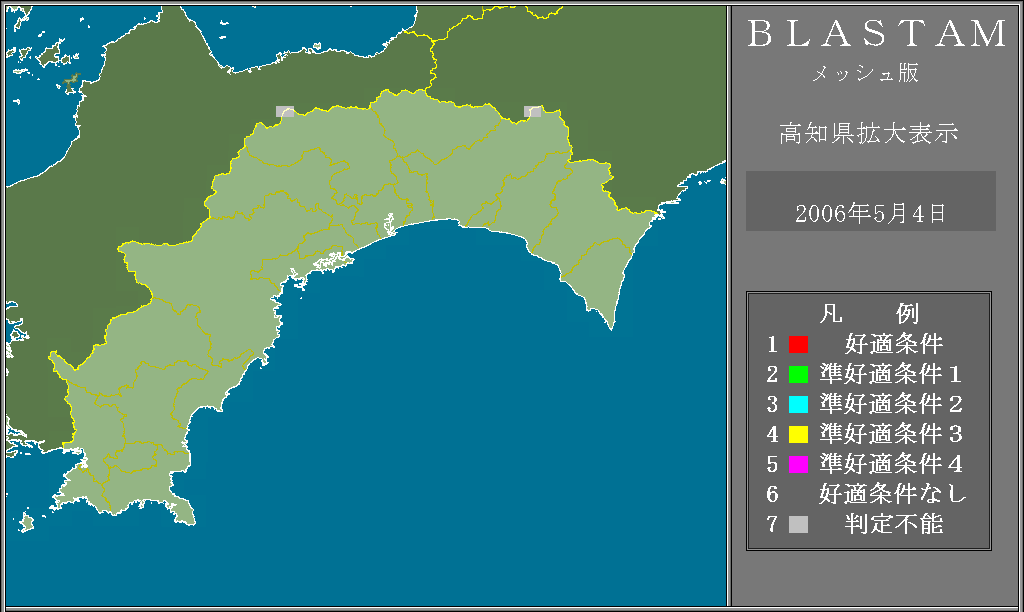Click the magenta 準好適条件4 legend swatch

coord(798,465)
